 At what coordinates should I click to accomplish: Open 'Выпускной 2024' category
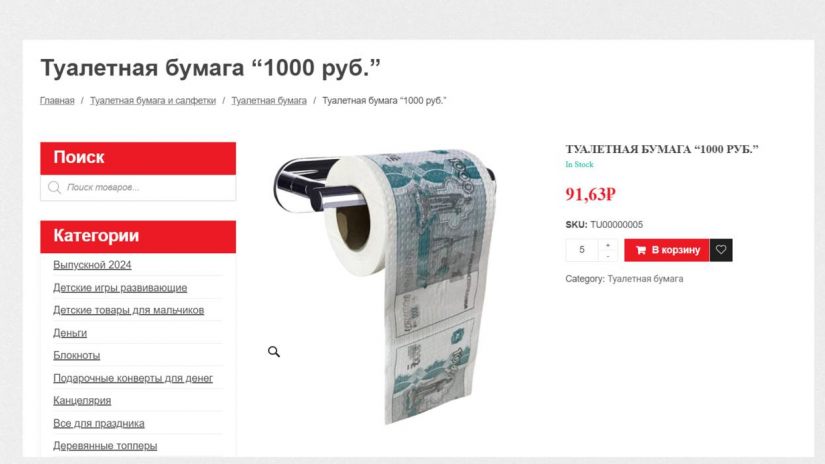92,265
